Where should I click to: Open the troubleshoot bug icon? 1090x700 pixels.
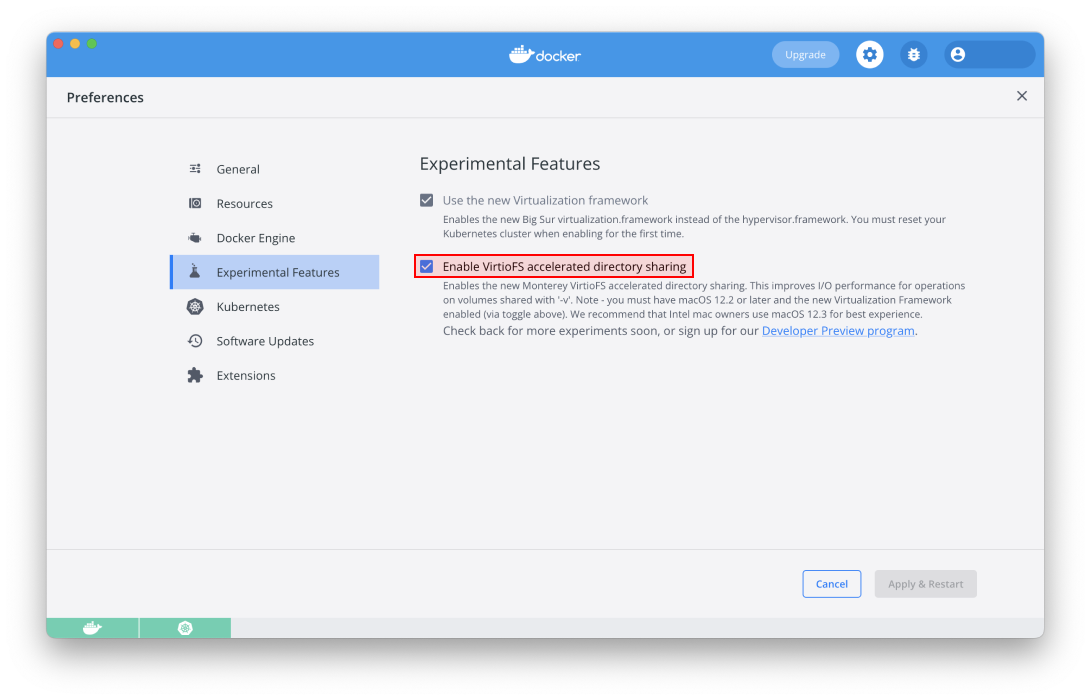tap(913, 54)
